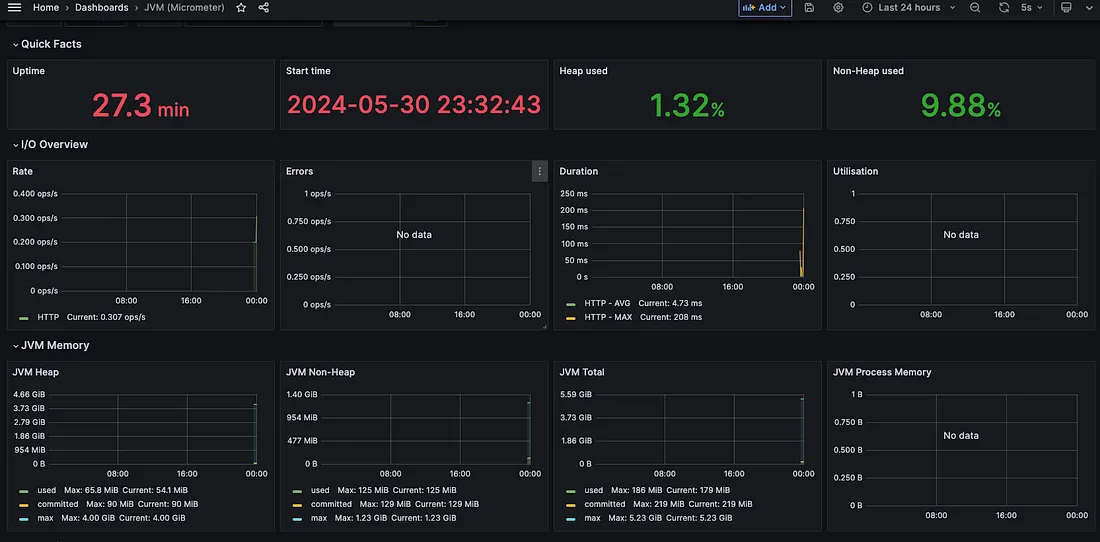Click the max color swatch in JVM Total legend
Viewport: 1100px width, 542px height.
pyautogui.click(x=572, y=518)
